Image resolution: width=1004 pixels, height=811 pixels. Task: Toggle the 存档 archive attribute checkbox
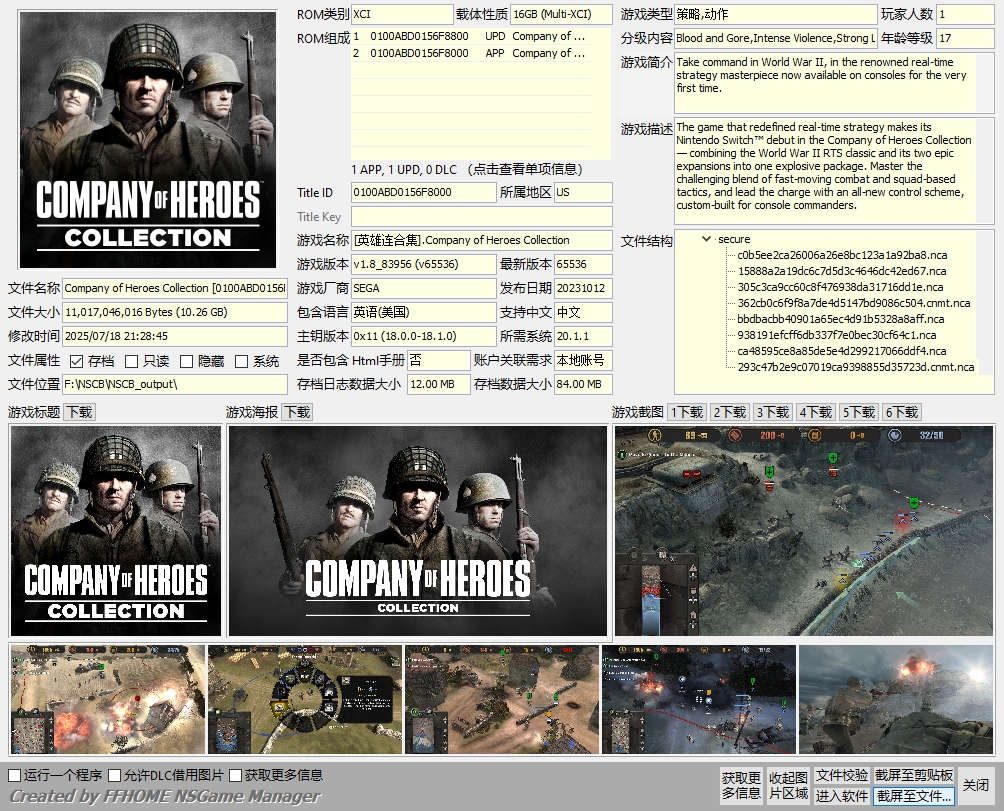76,362
